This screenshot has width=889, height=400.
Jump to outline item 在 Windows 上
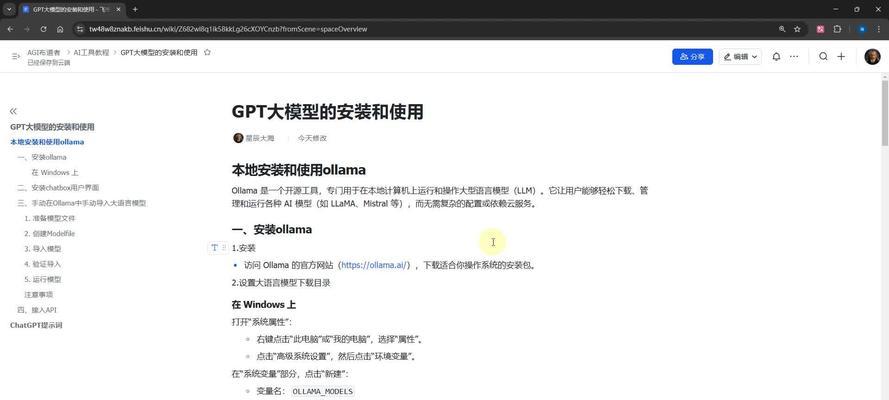[55, 172]
